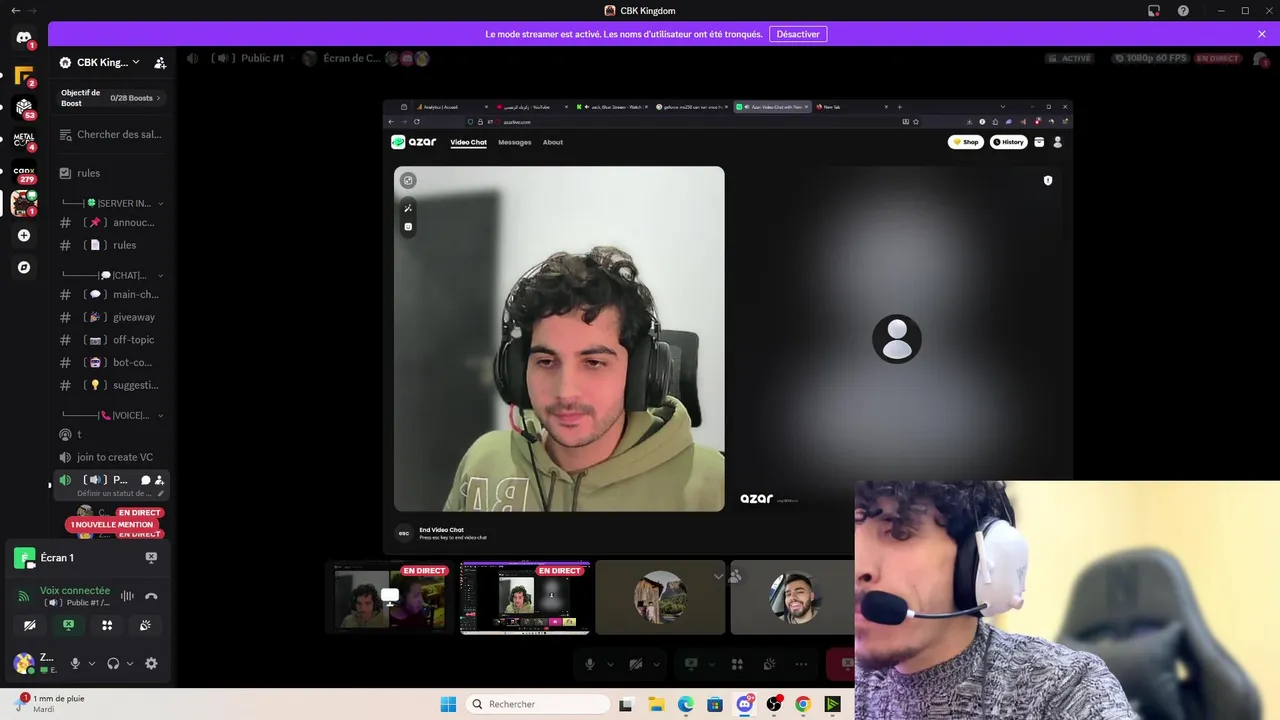Open Chrome from Windows taskbar
The image size is (1280, 720).
(x=802, y=704)
